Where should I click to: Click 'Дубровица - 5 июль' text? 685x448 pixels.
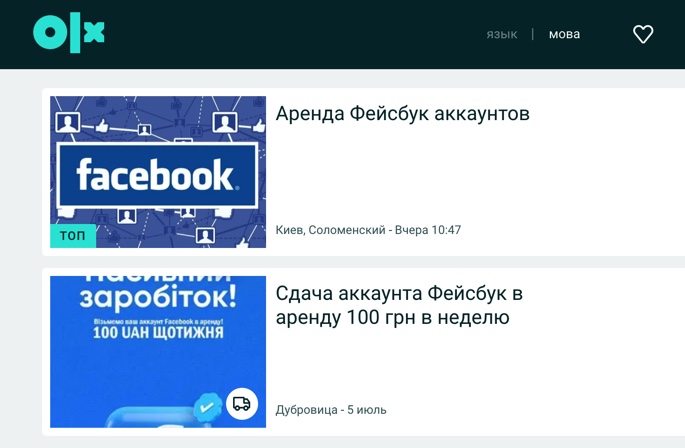tap(331, 410)
